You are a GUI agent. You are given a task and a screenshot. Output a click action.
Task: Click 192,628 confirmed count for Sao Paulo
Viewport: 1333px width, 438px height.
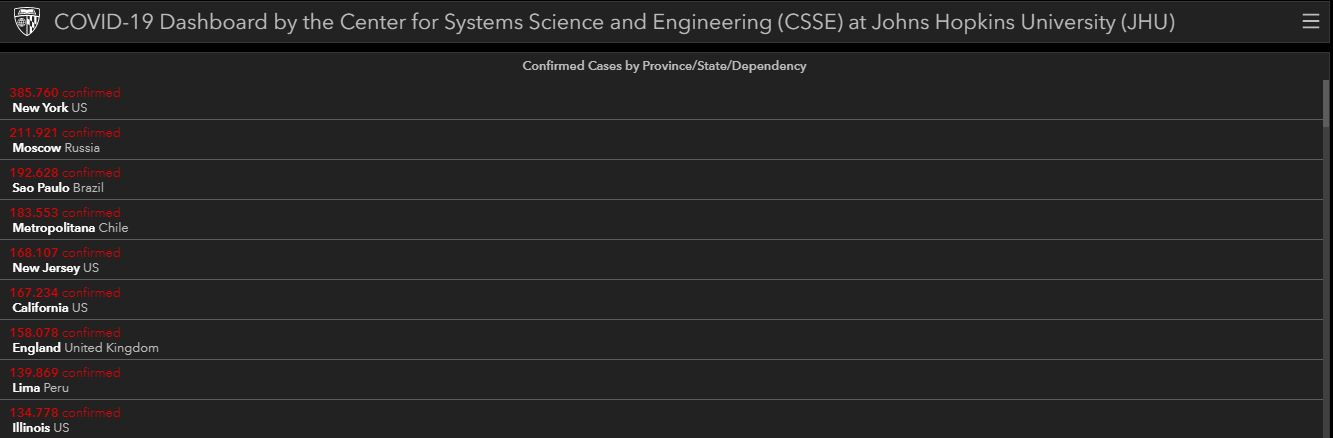(64, 173)
